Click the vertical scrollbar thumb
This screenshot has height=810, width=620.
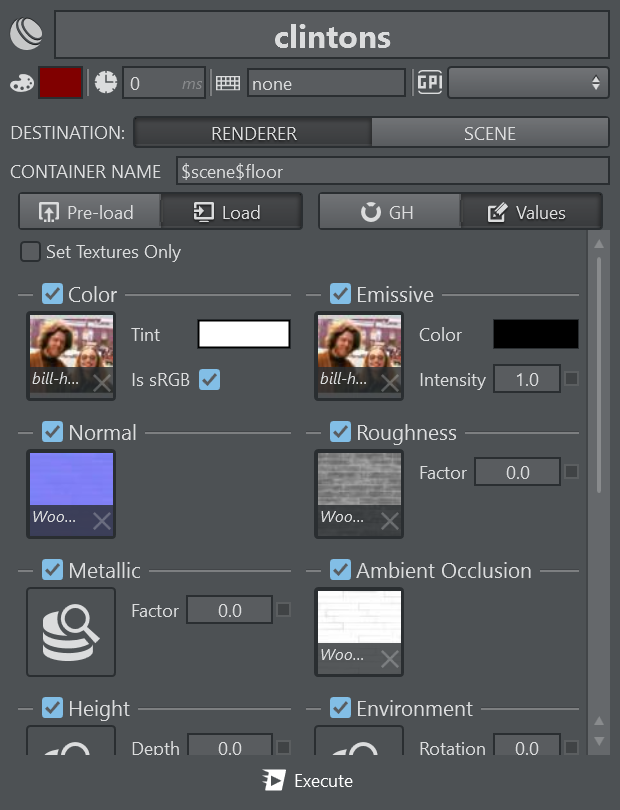tap(599, 375)
